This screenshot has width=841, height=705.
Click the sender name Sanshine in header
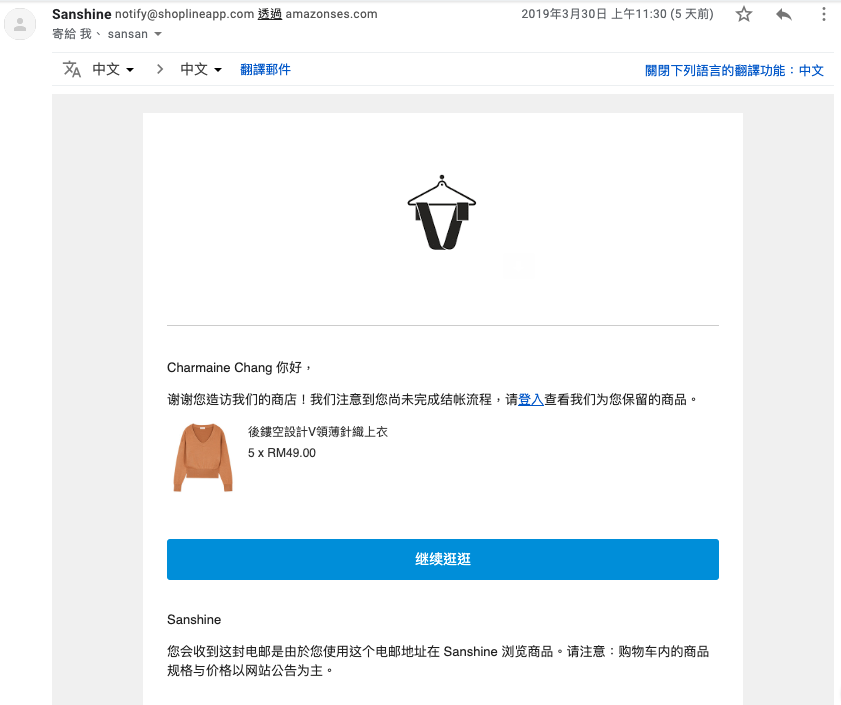82,14
